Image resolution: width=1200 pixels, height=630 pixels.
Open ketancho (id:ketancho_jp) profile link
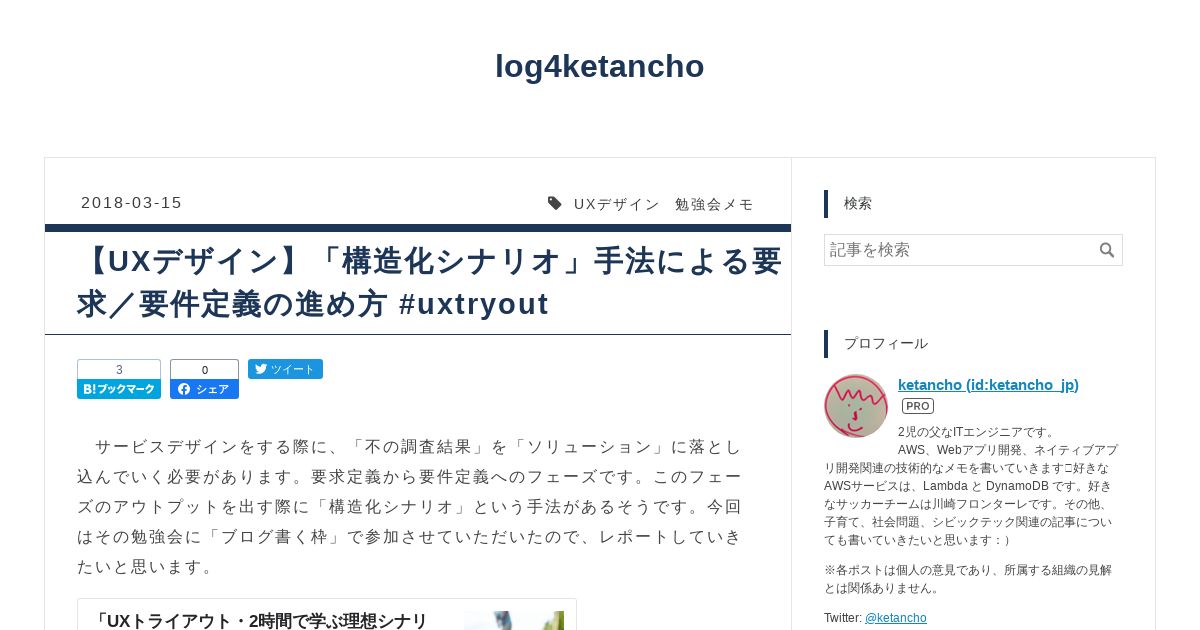pyautogui.click(x=988, y=385)
